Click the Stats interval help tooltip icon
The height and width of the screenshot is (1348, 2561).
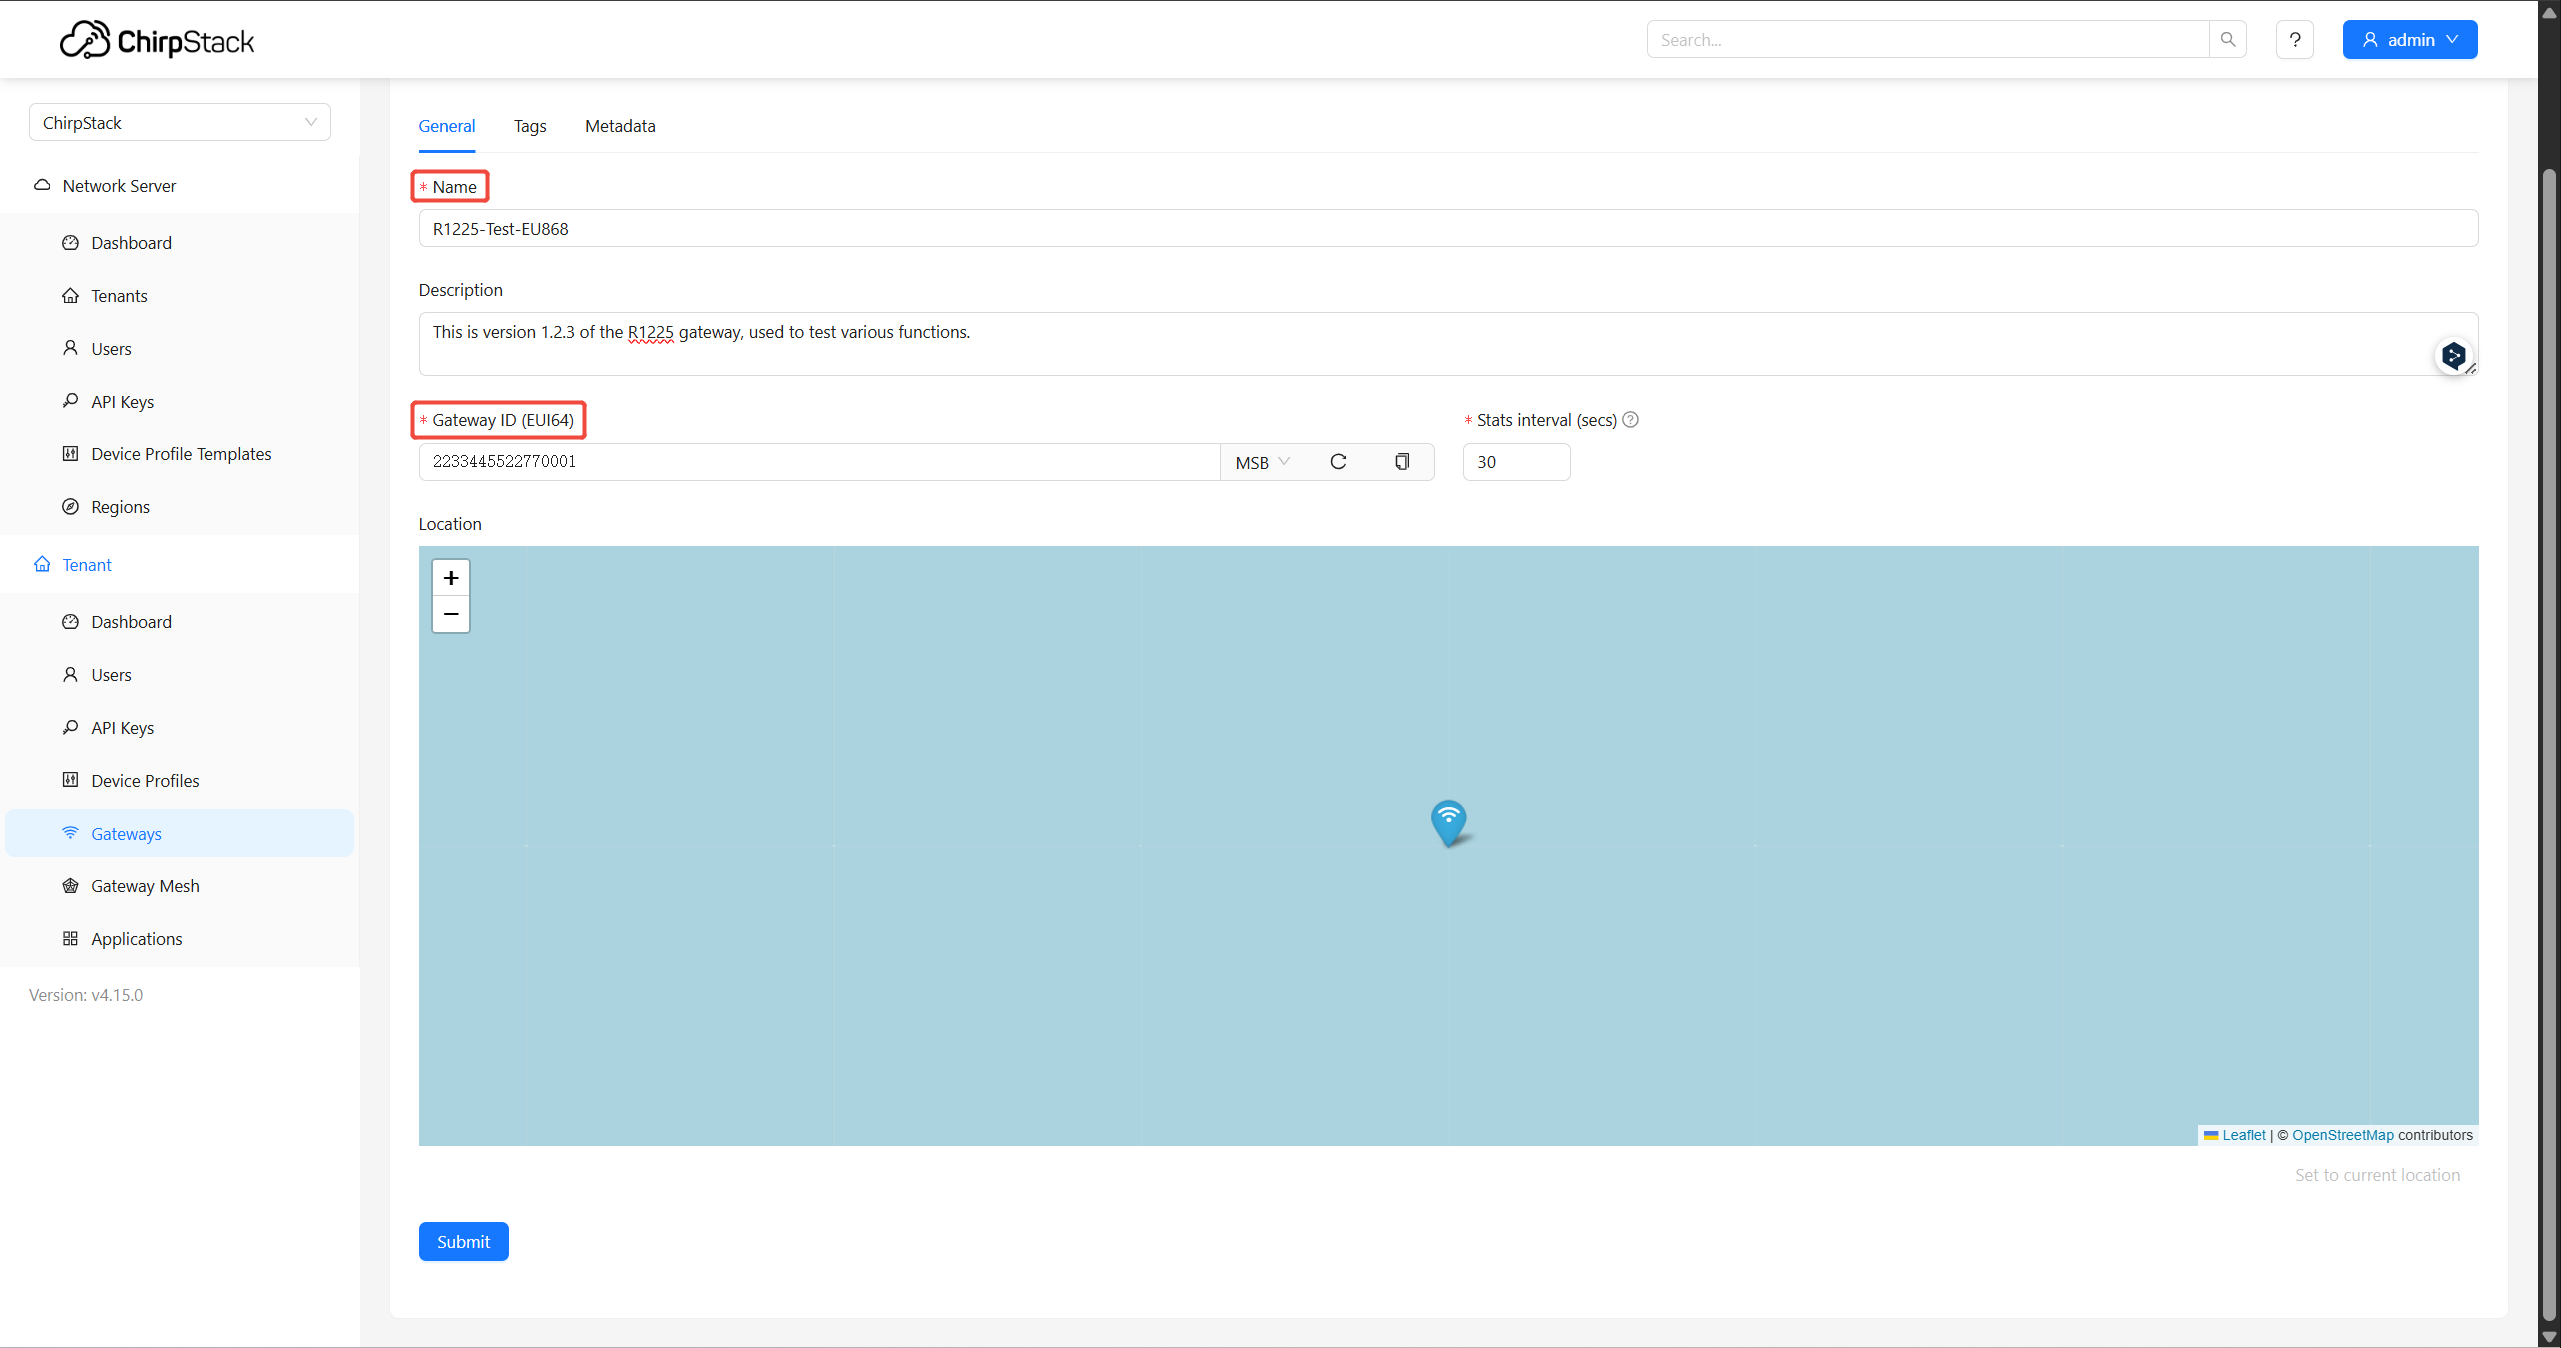pos(1631,419)
